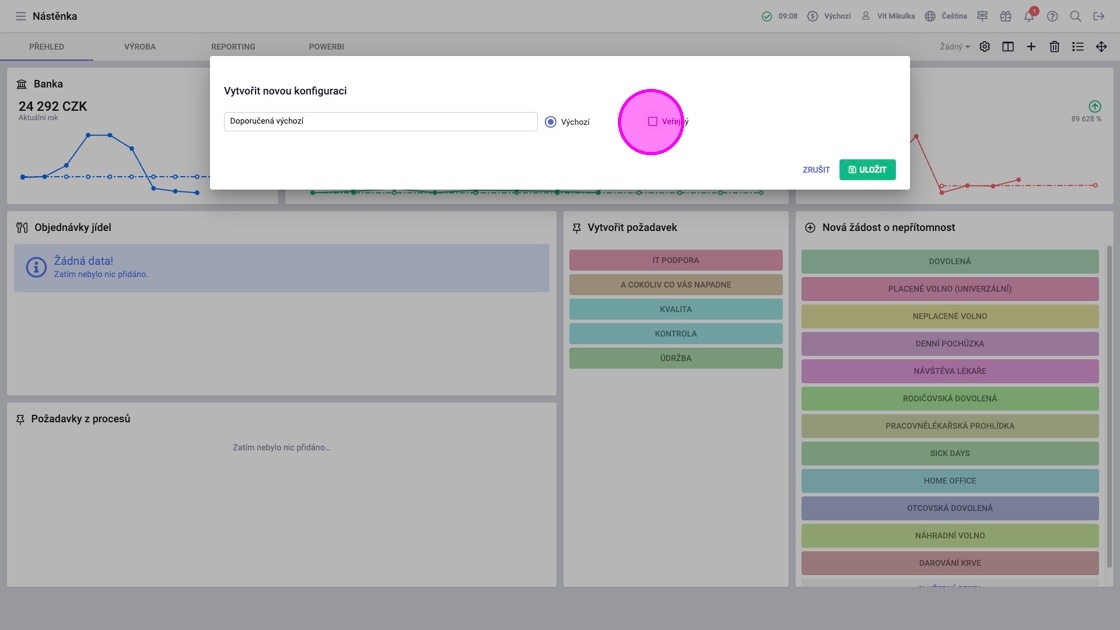Open the help question mark icon
Image resolution: width=1120 pixels, height=630 pixels.
point(1052,16)
